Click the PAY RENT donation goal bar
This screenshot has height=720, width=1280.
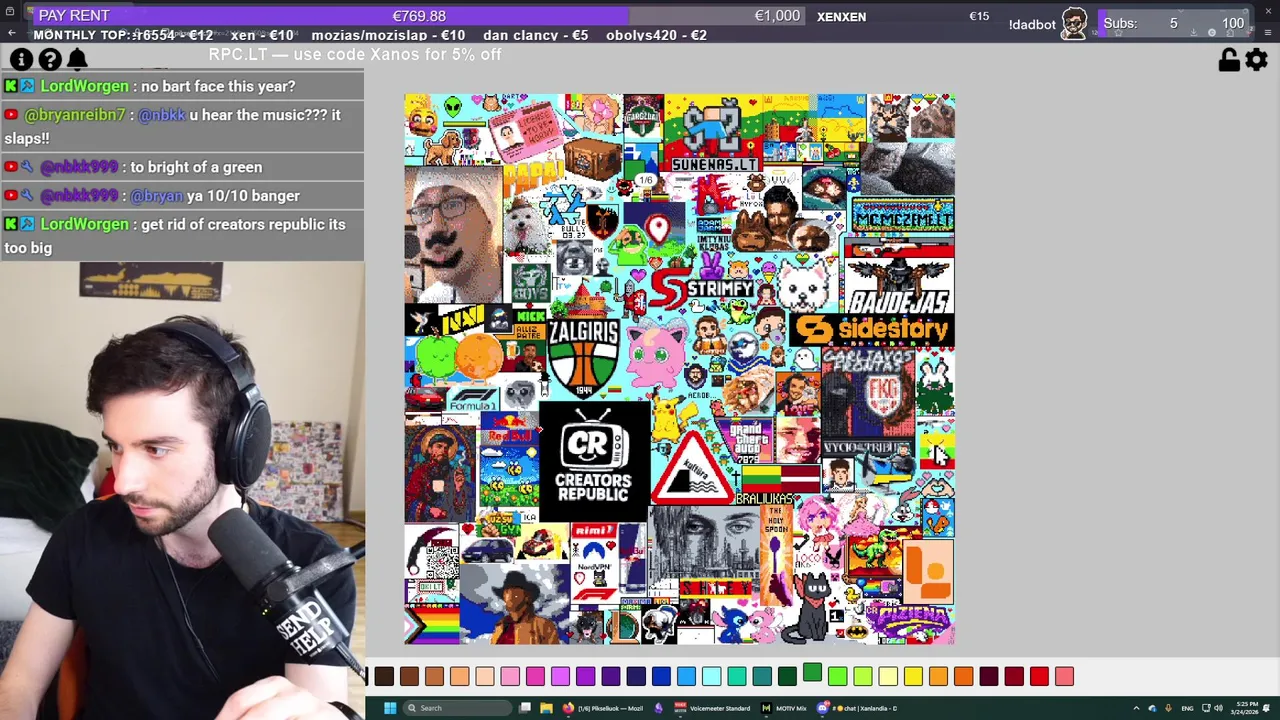[418, 16]
